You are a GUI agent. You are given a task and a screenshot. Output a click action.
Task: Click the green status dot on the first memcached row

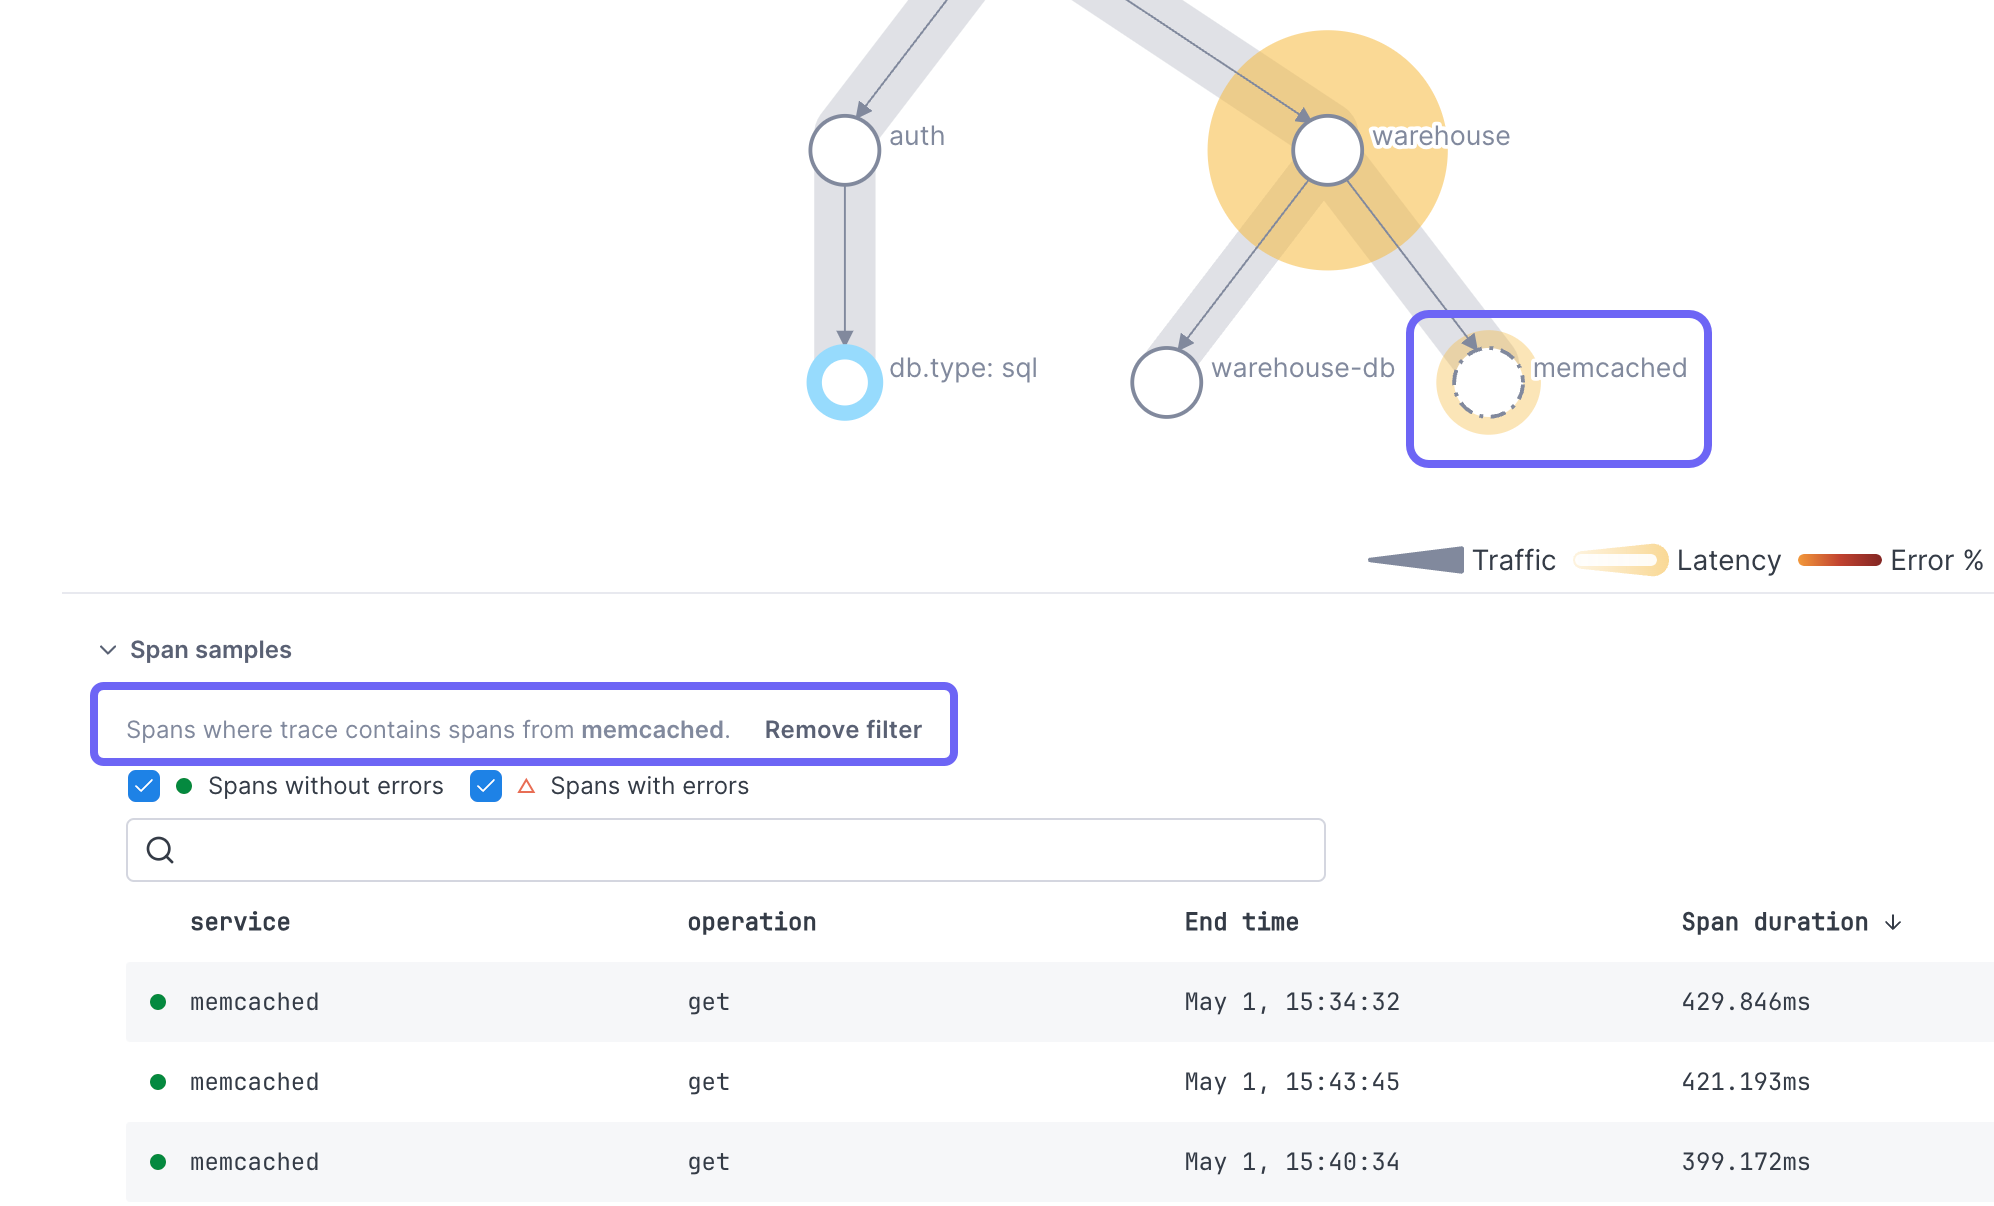pyautogui.click(x=158, y=1001)
